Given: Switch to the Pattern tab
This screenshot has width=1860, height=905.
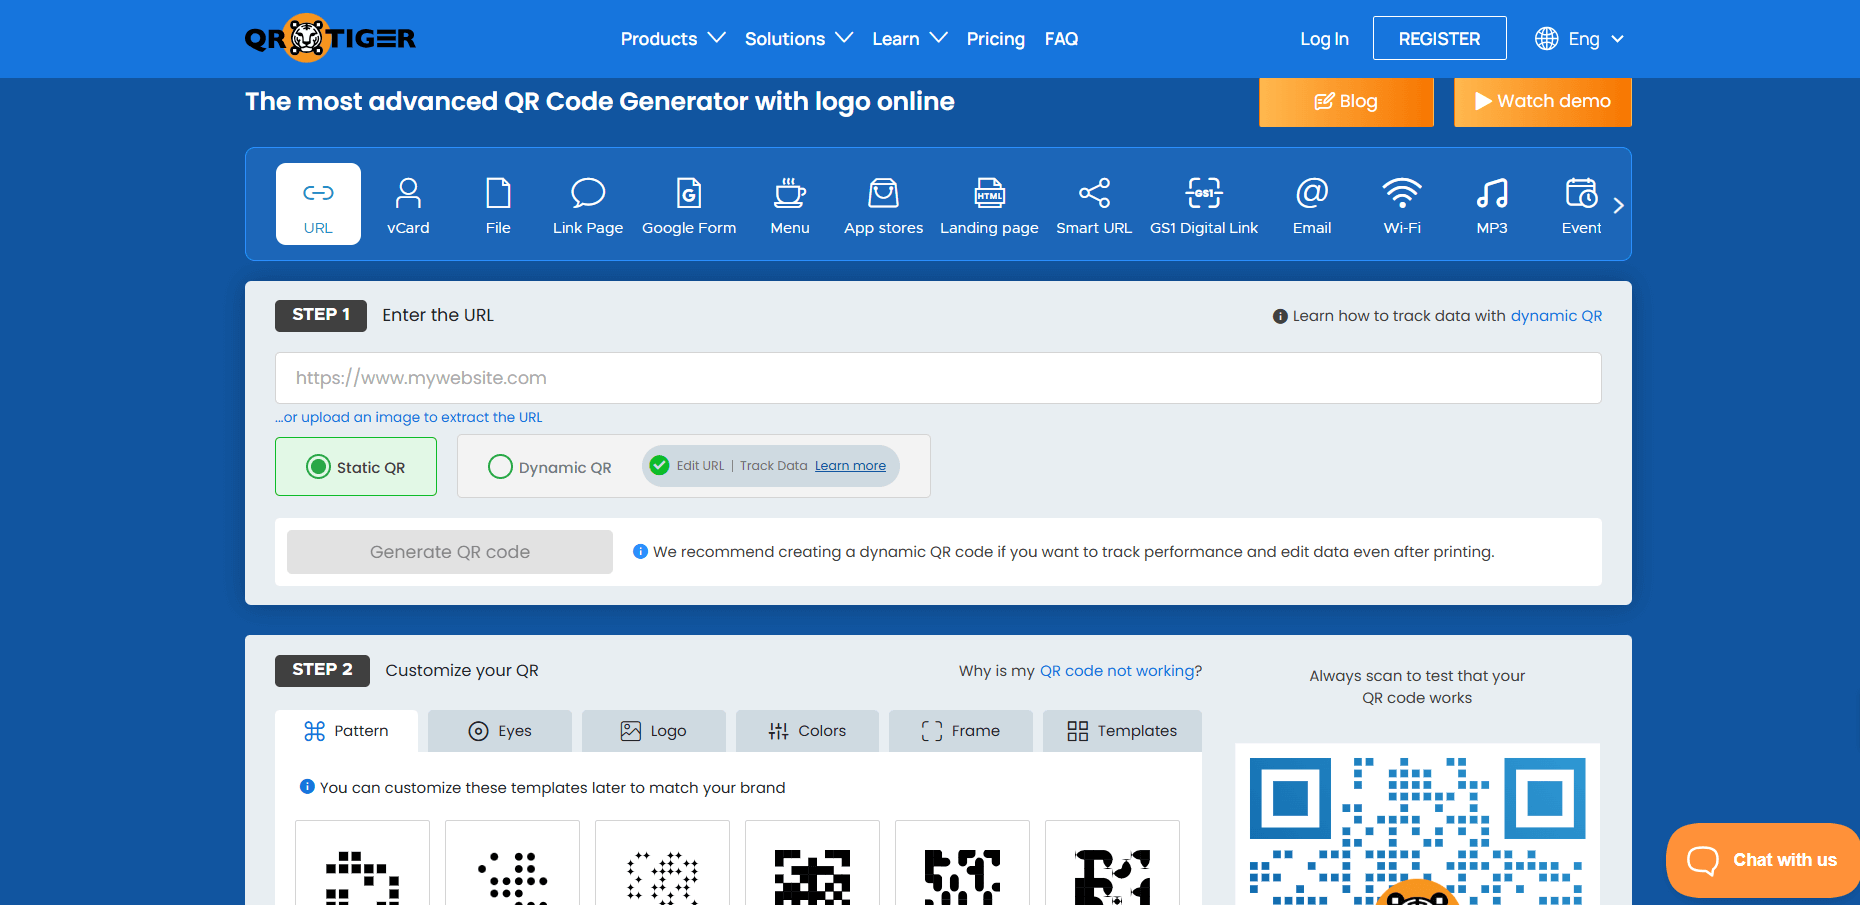Looking at the screenshot, I should [x=346, y=731].
